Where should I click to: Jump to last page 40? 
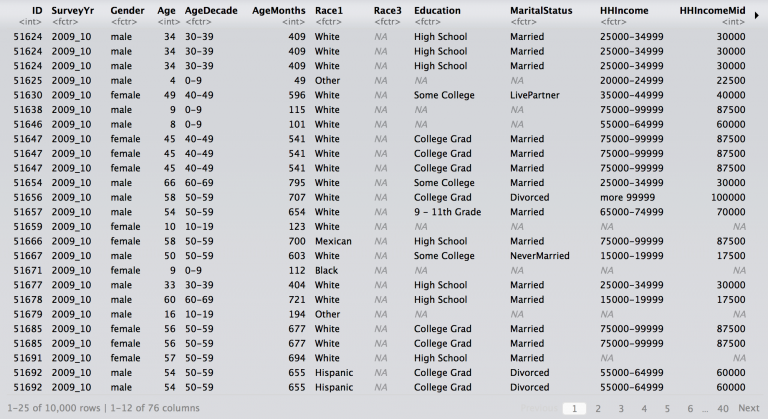tap(723, 408)
